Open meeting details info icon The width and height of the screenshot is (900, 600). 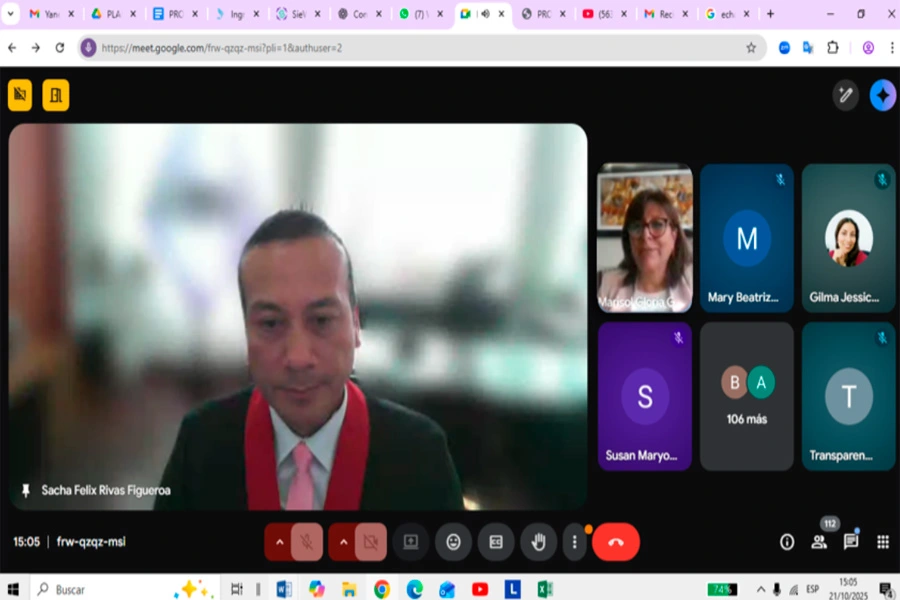787,542
